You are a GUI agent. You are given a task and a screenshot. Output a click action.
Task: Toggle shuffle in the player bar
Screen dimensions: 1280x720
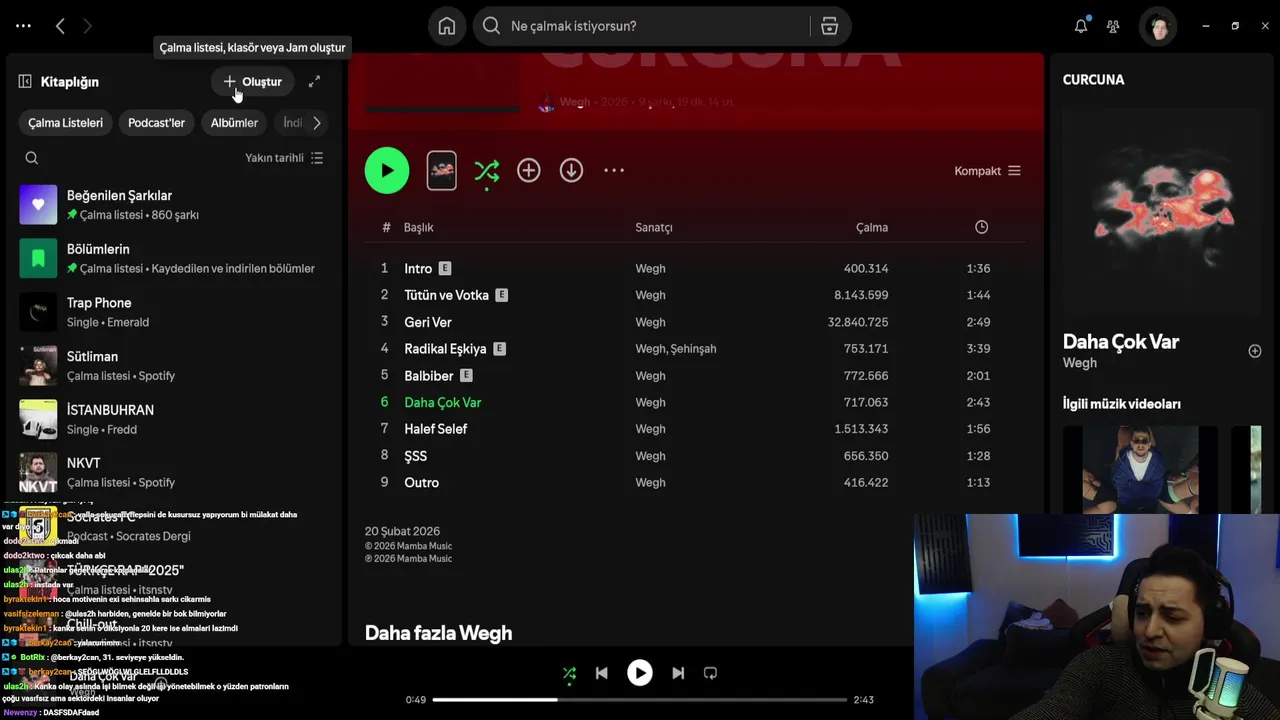click(x=569, y=673)
